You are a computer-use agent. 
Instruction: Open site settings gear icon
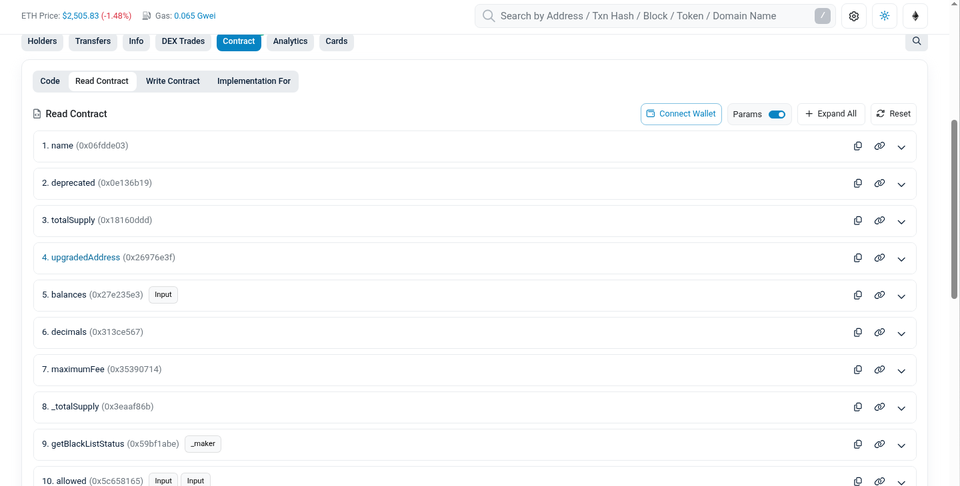pos(853,17)
